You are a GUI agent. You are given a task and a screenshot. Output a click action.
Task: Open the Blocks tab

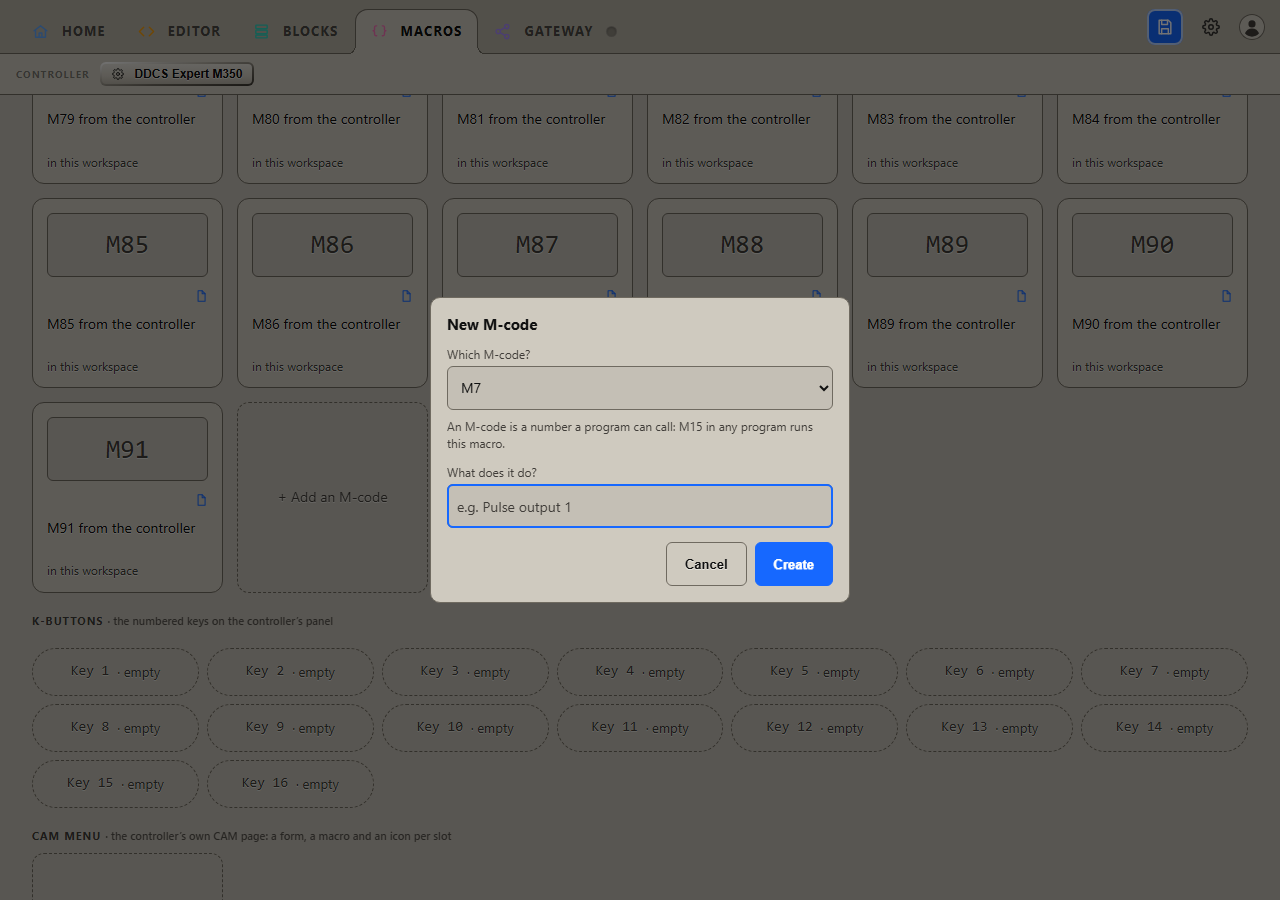296,31
